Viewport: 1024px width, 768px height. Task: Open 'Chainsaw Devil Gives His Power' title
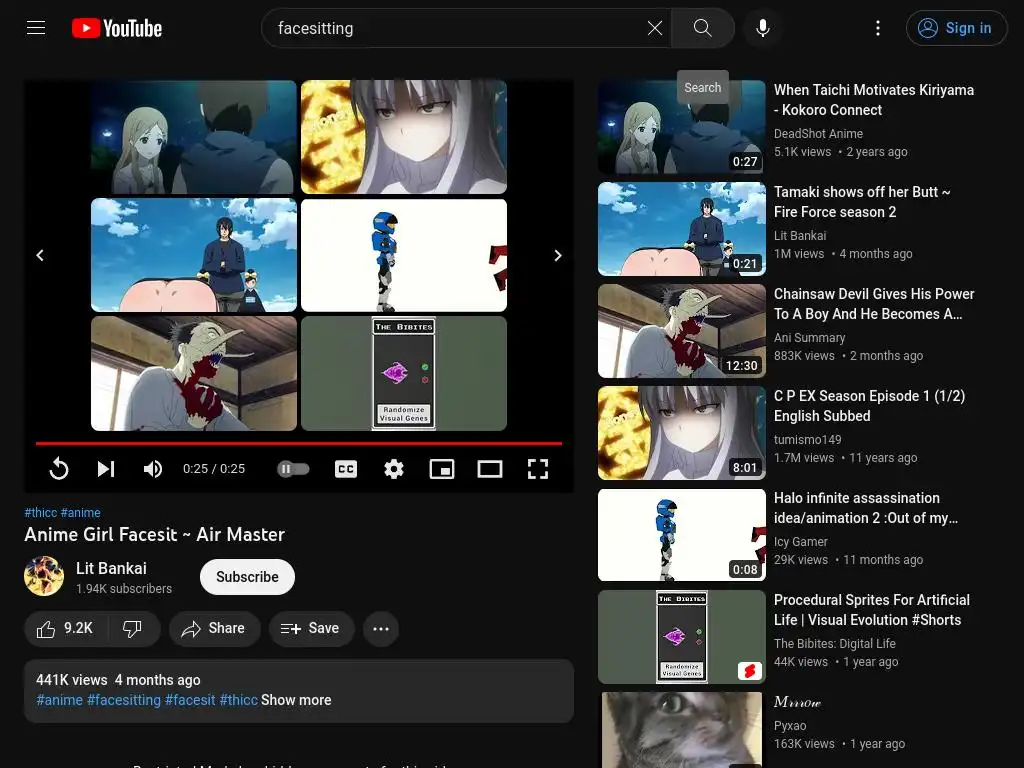click(x=874, y=304)
